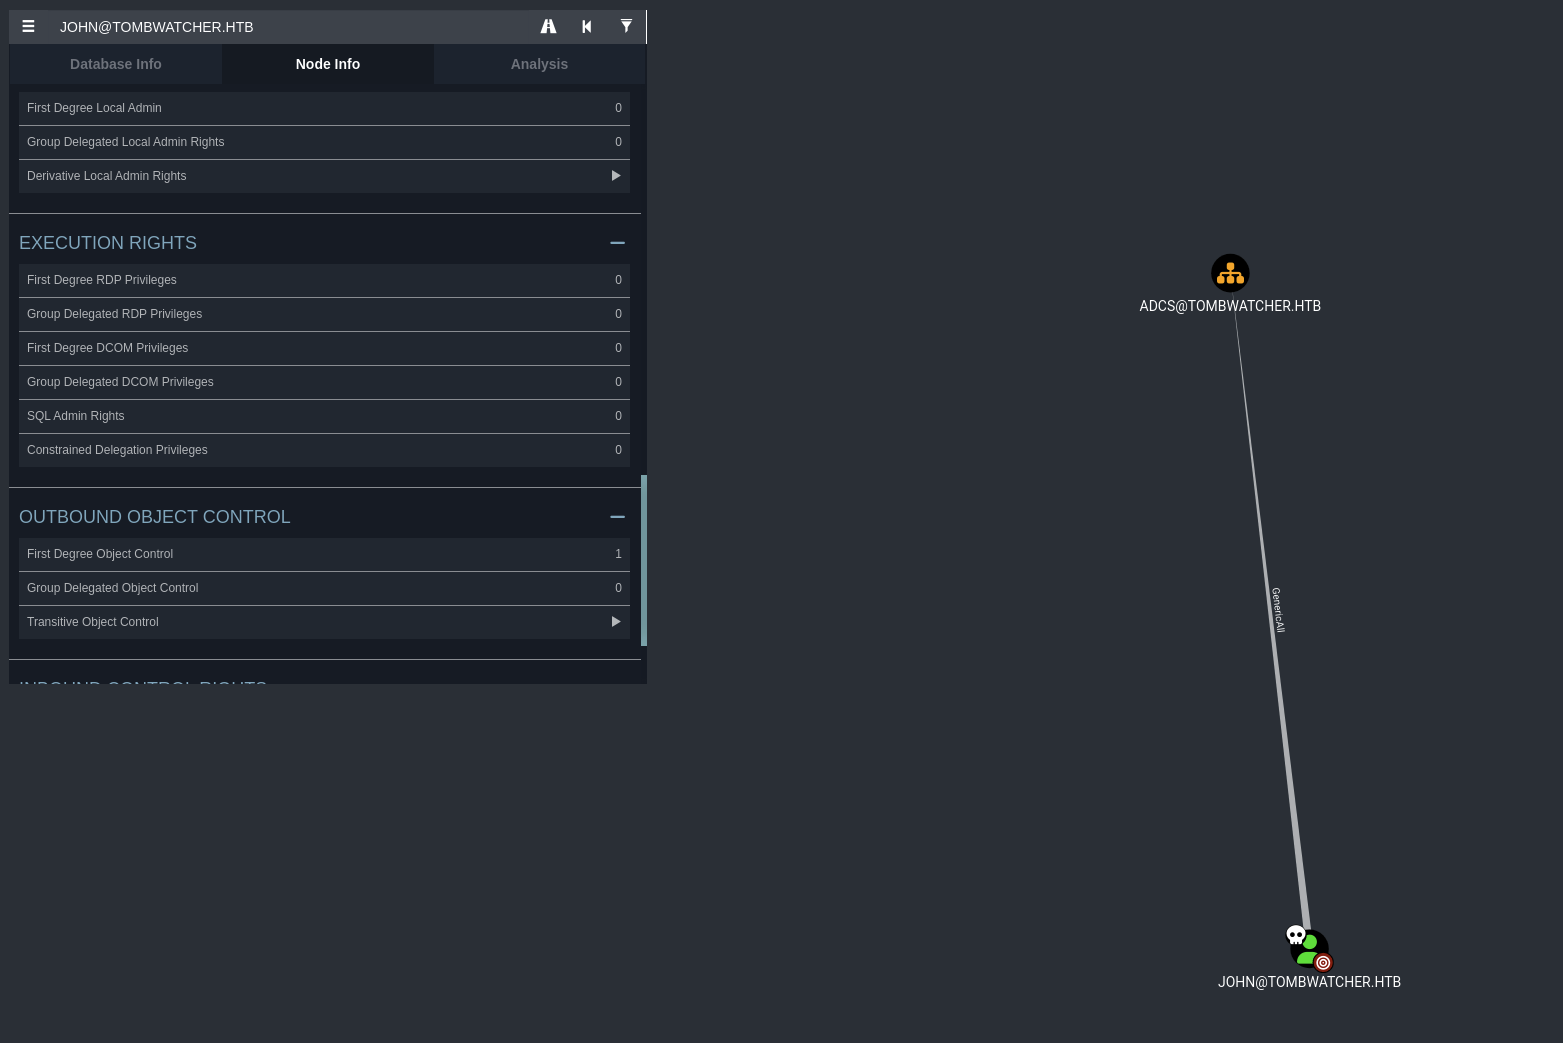
Task: Click the pathfinding road icon
Action: coord(548,27)
